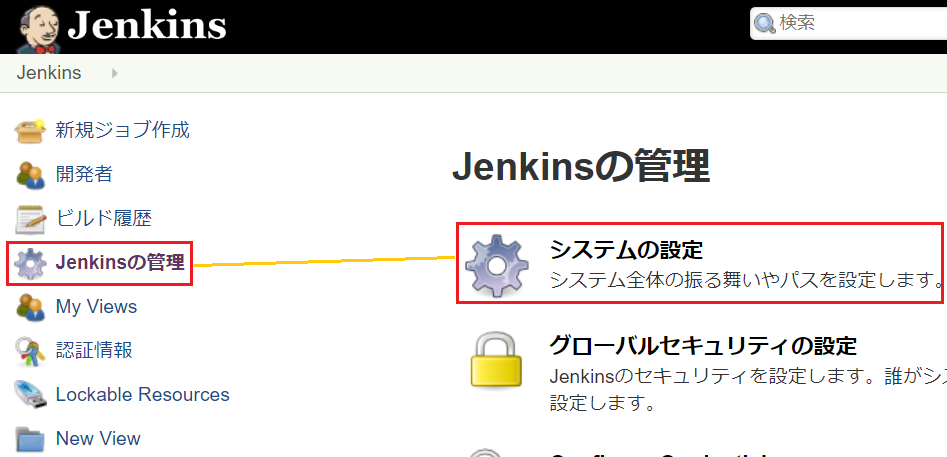The height and width of the screenshot is (457, 947).
Task: Click the 新規ジョブ作成 box icon
Action: coord(30,130)
